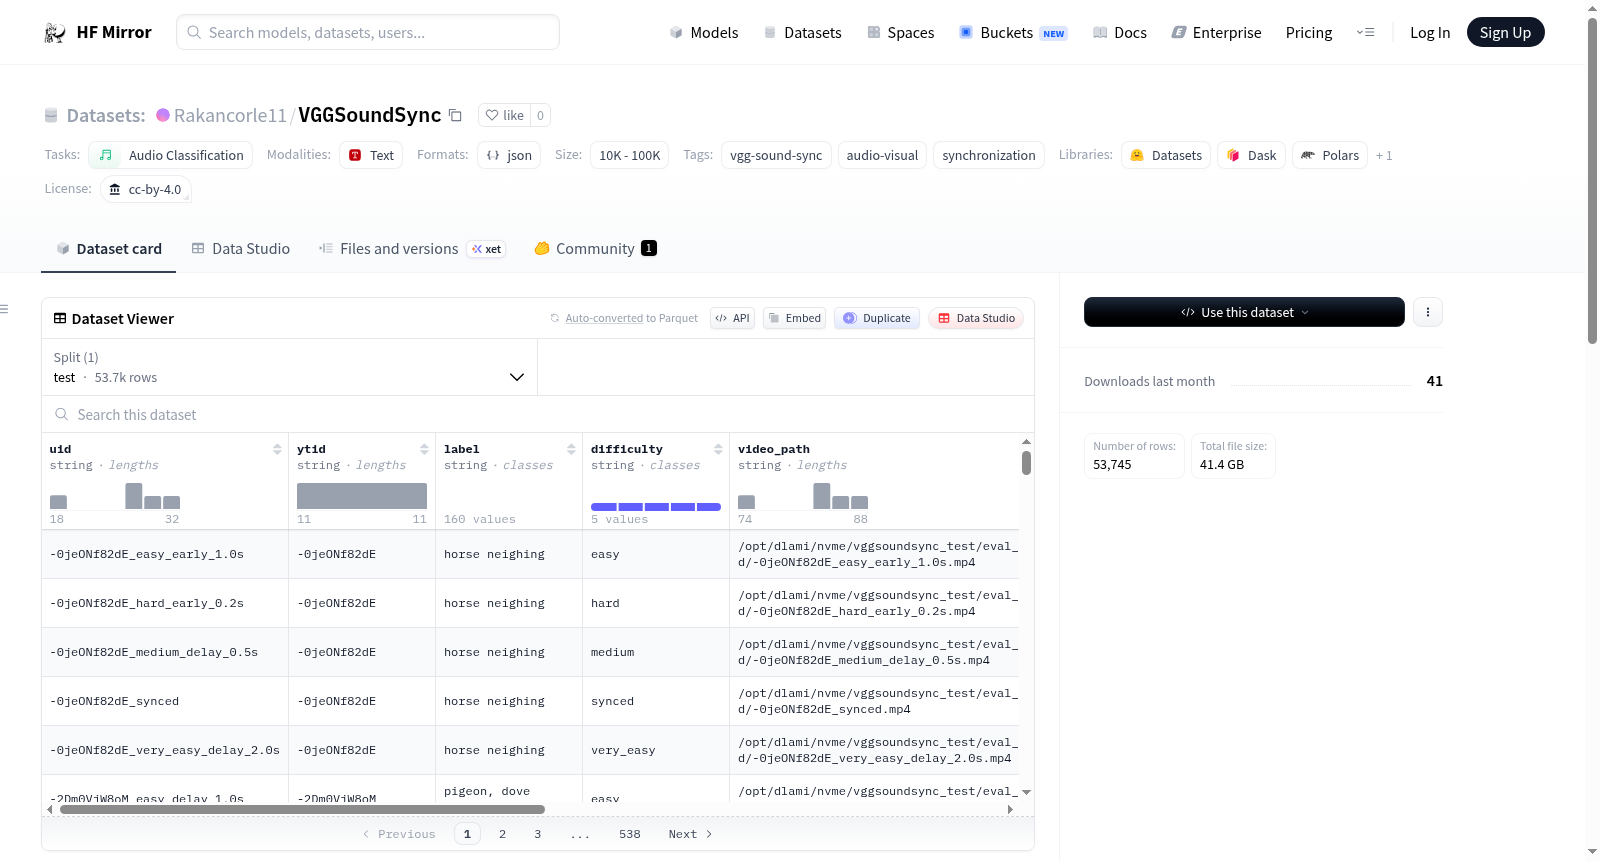Click the HF Mirror logo icon
Image resolution: width=1600 pixels, height=861 pixels.
pyautogui.click(x=55, y=33)
